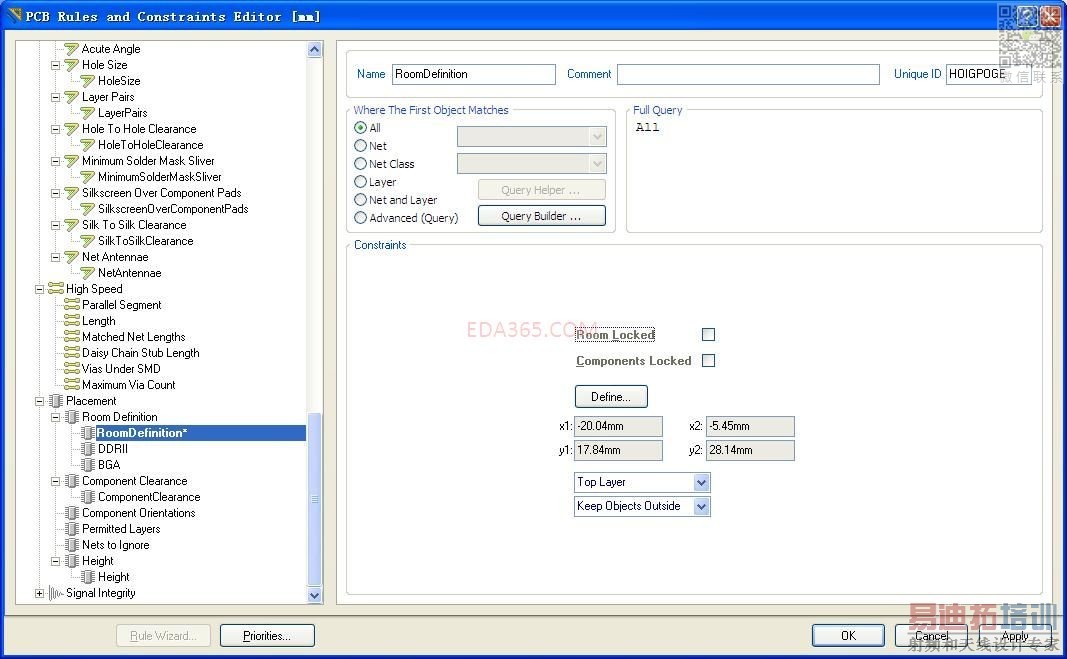Screen dimensions: 1067x659
Task: Enable the Room Locked checkbox
Action: pyautogui.click(x=708, y=334)
